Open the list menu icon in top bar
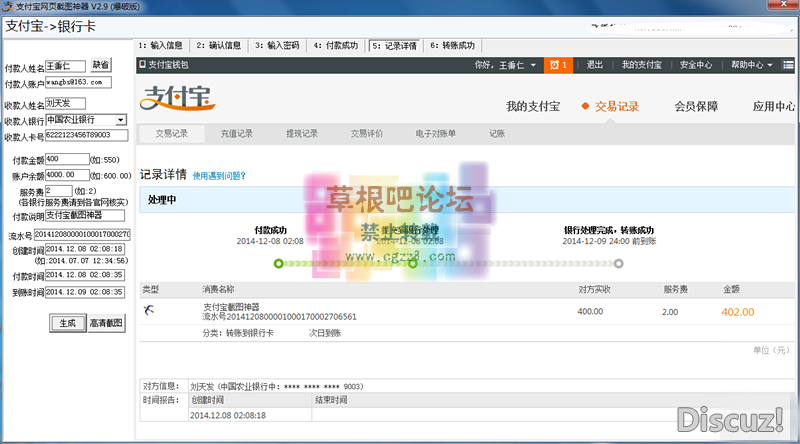 tap(788, 65)
